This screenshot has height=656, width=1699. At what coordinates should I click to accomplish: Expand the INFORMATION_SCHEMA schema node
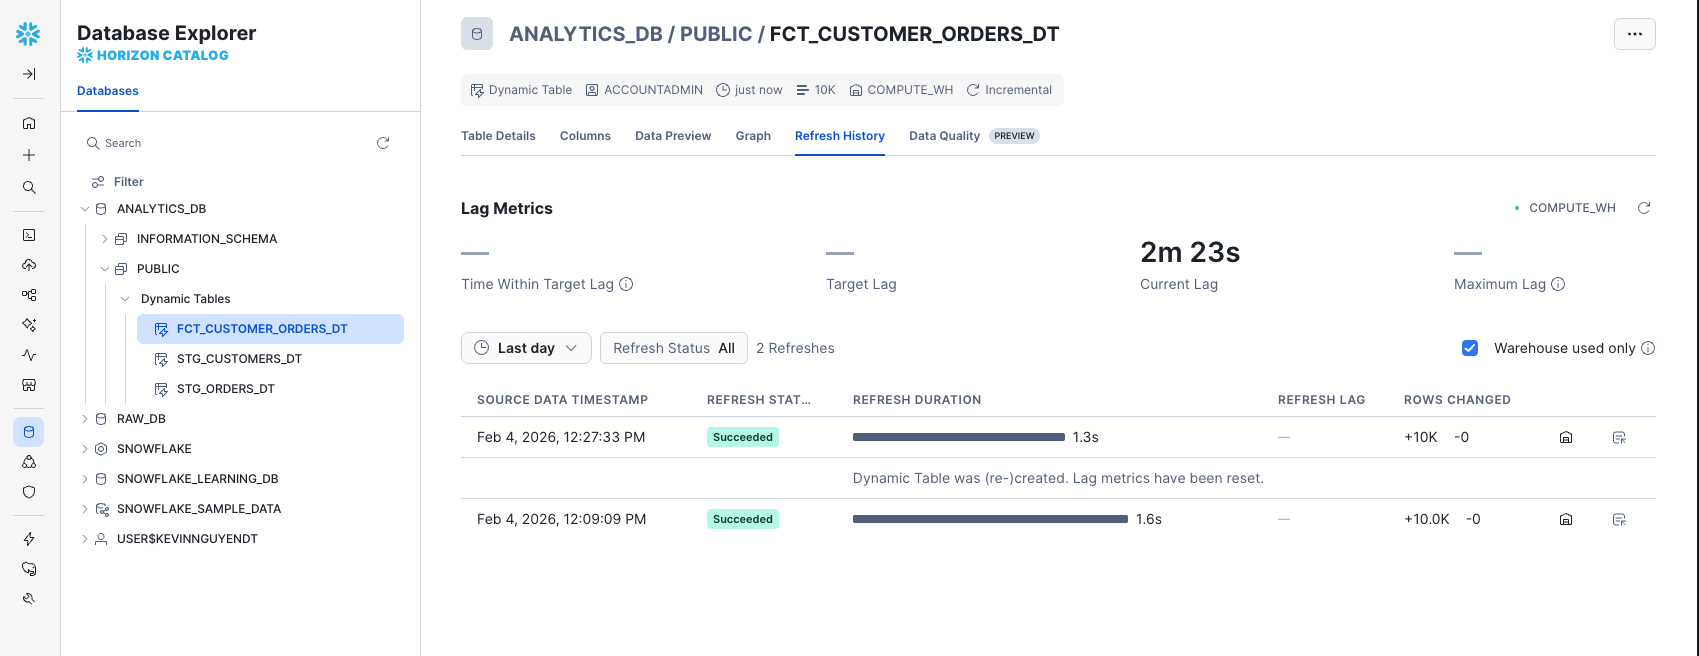click(105, 239)
